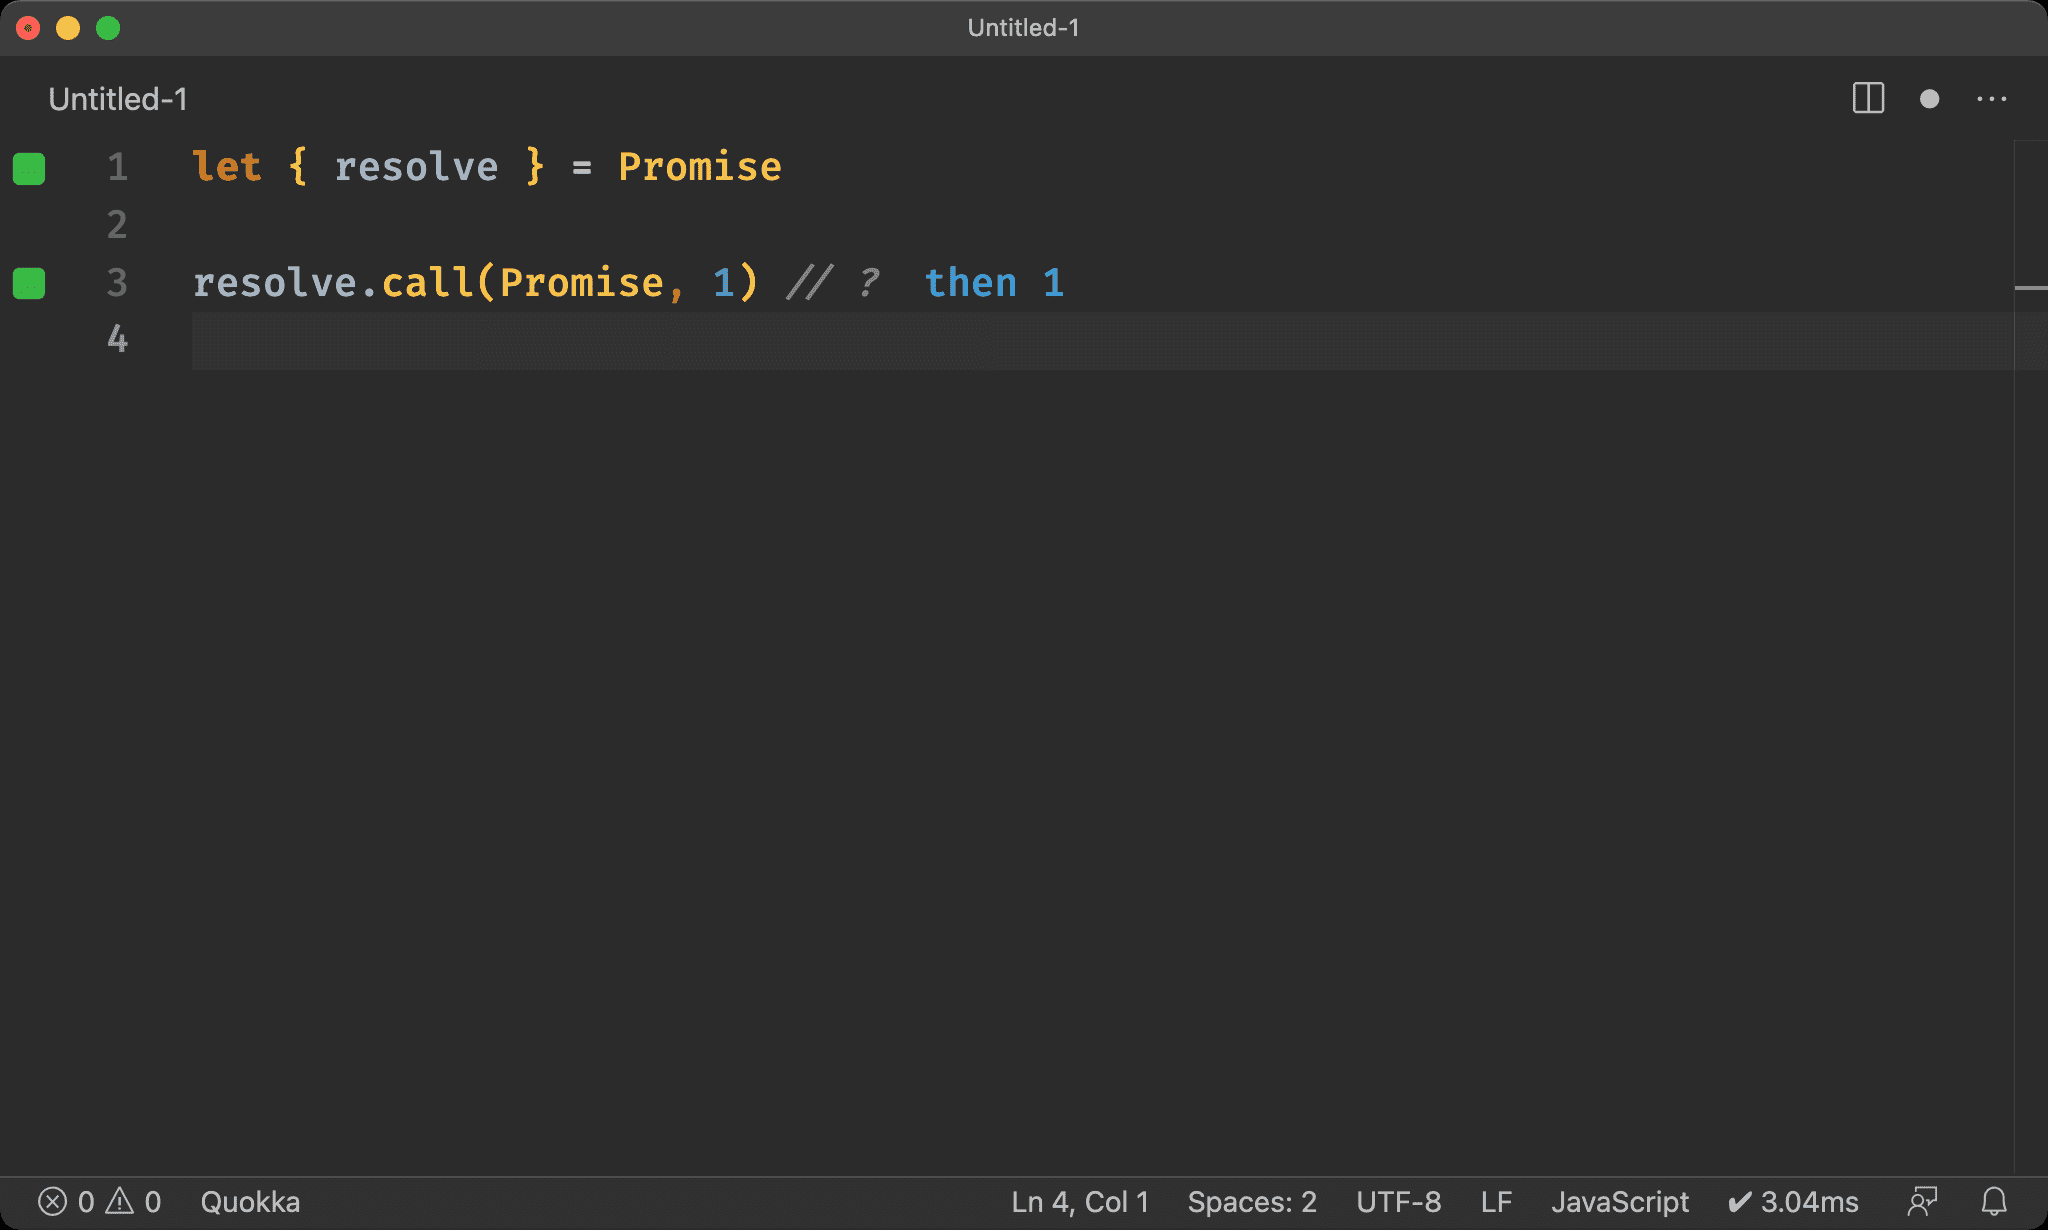The height and width of the screenshot is (1230, 2048).
Task: Open the More Actions ellipsis menu
Action: pos(1992,99)
